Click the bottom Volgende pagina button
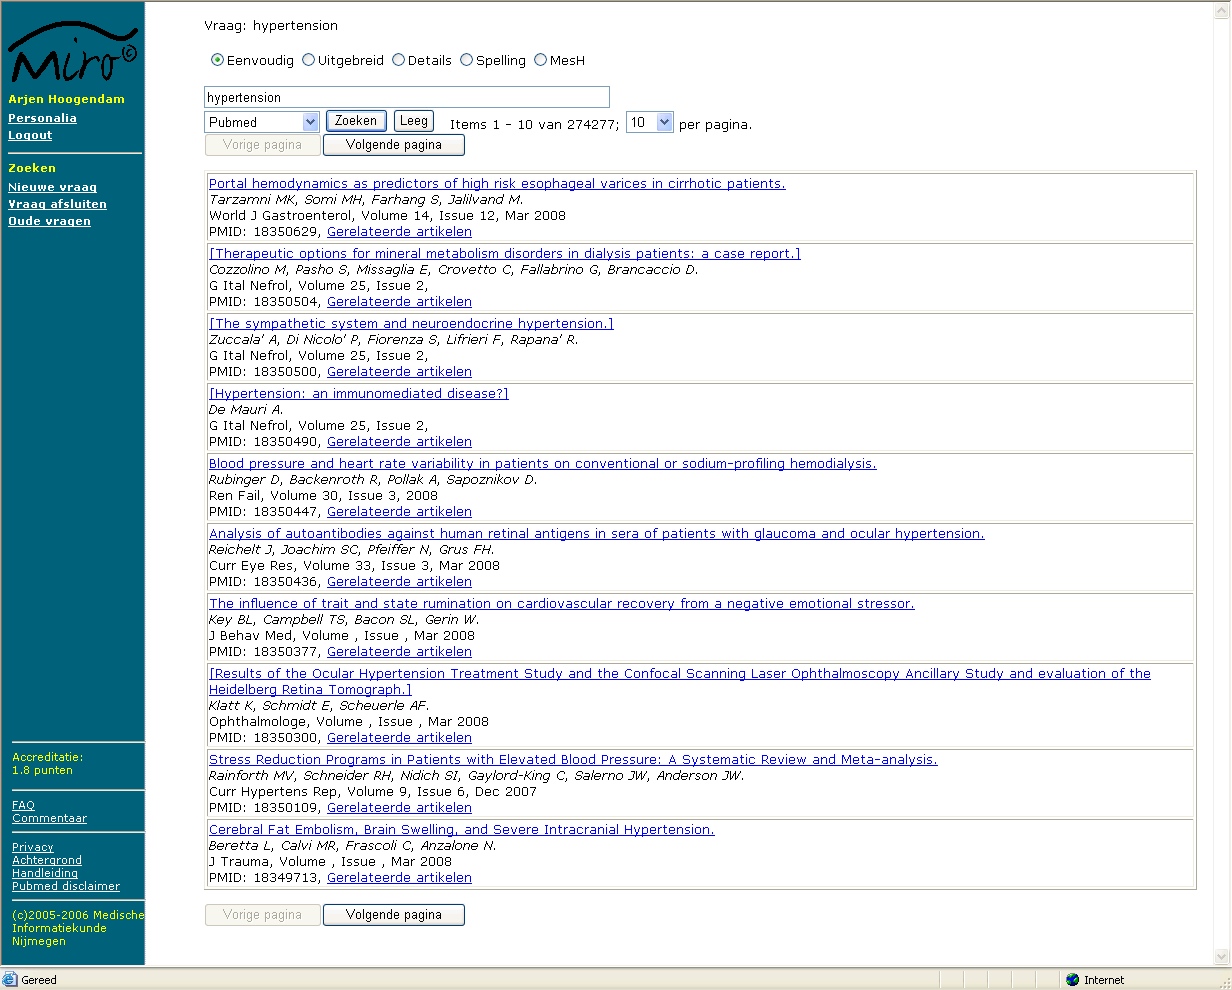 [x=394, y=915]
